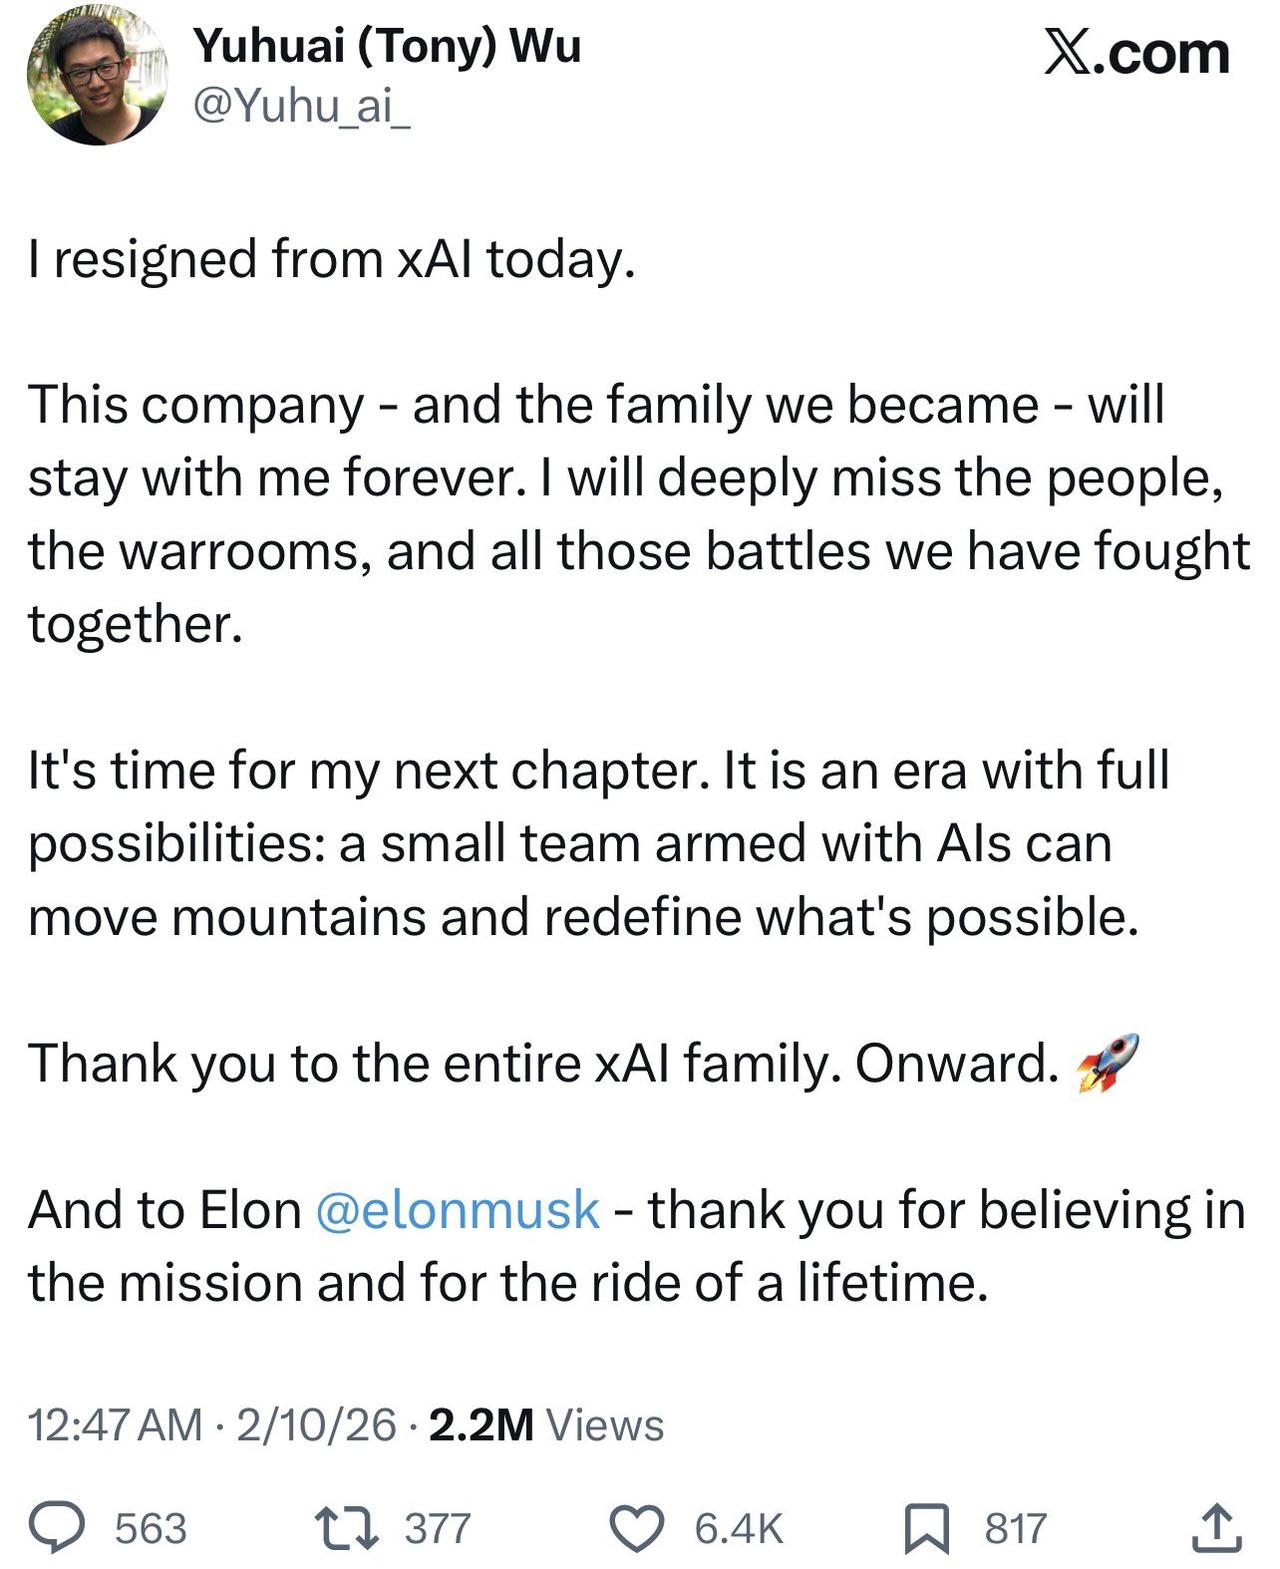Like the tweet with the heart icon
The image size is (1280, 1569).
coord(637,1528)
